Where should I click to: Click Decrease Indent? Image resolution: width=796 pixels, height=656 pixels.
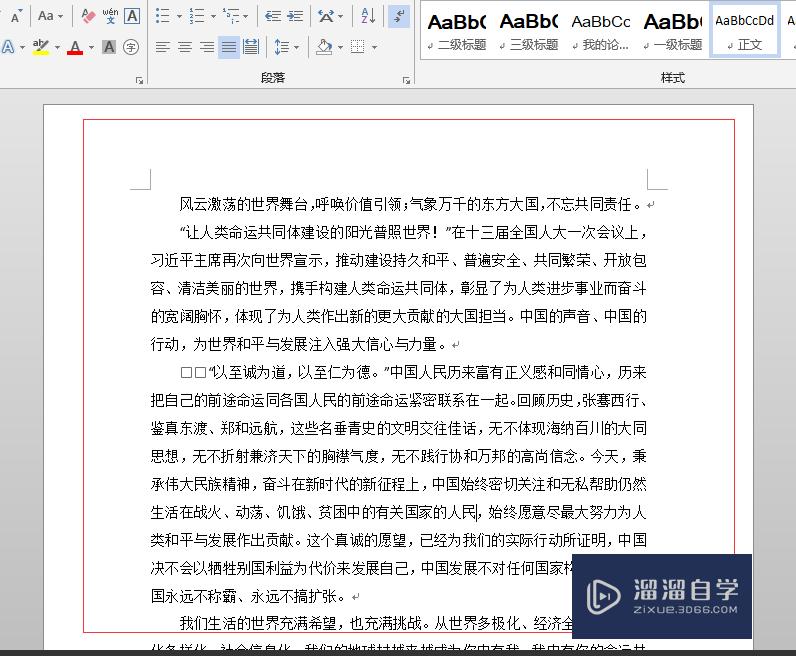coord(273,16)
